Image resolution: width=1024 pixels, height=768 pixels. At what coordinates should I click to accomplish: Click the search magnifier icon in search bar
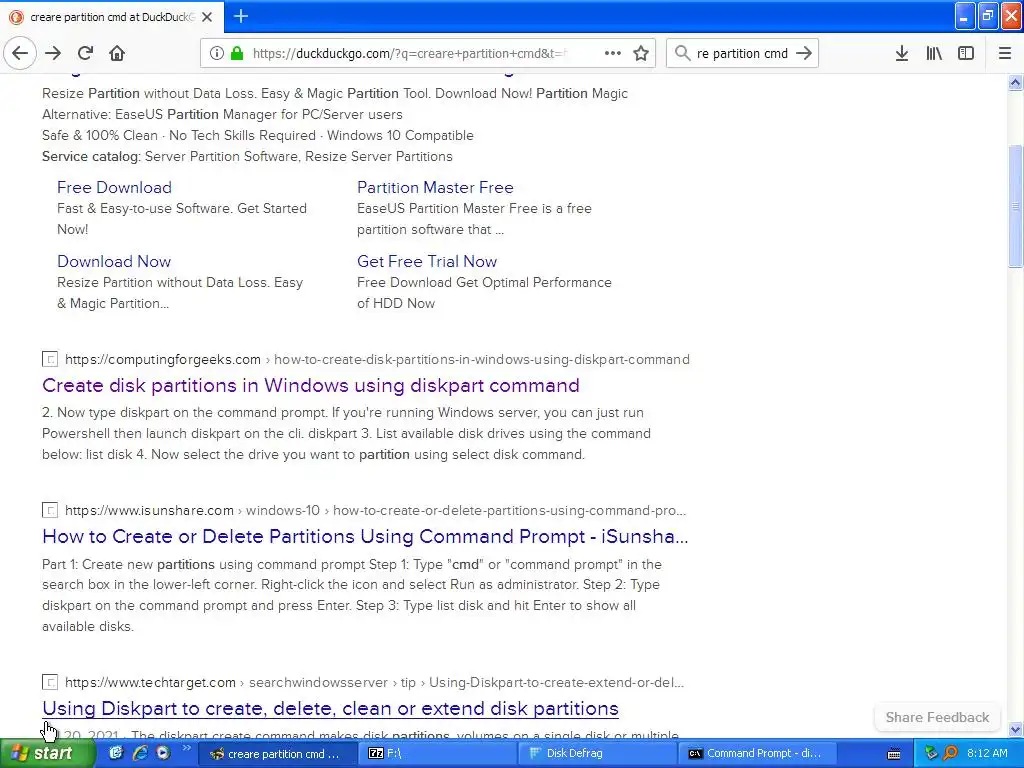pos(682,53)
